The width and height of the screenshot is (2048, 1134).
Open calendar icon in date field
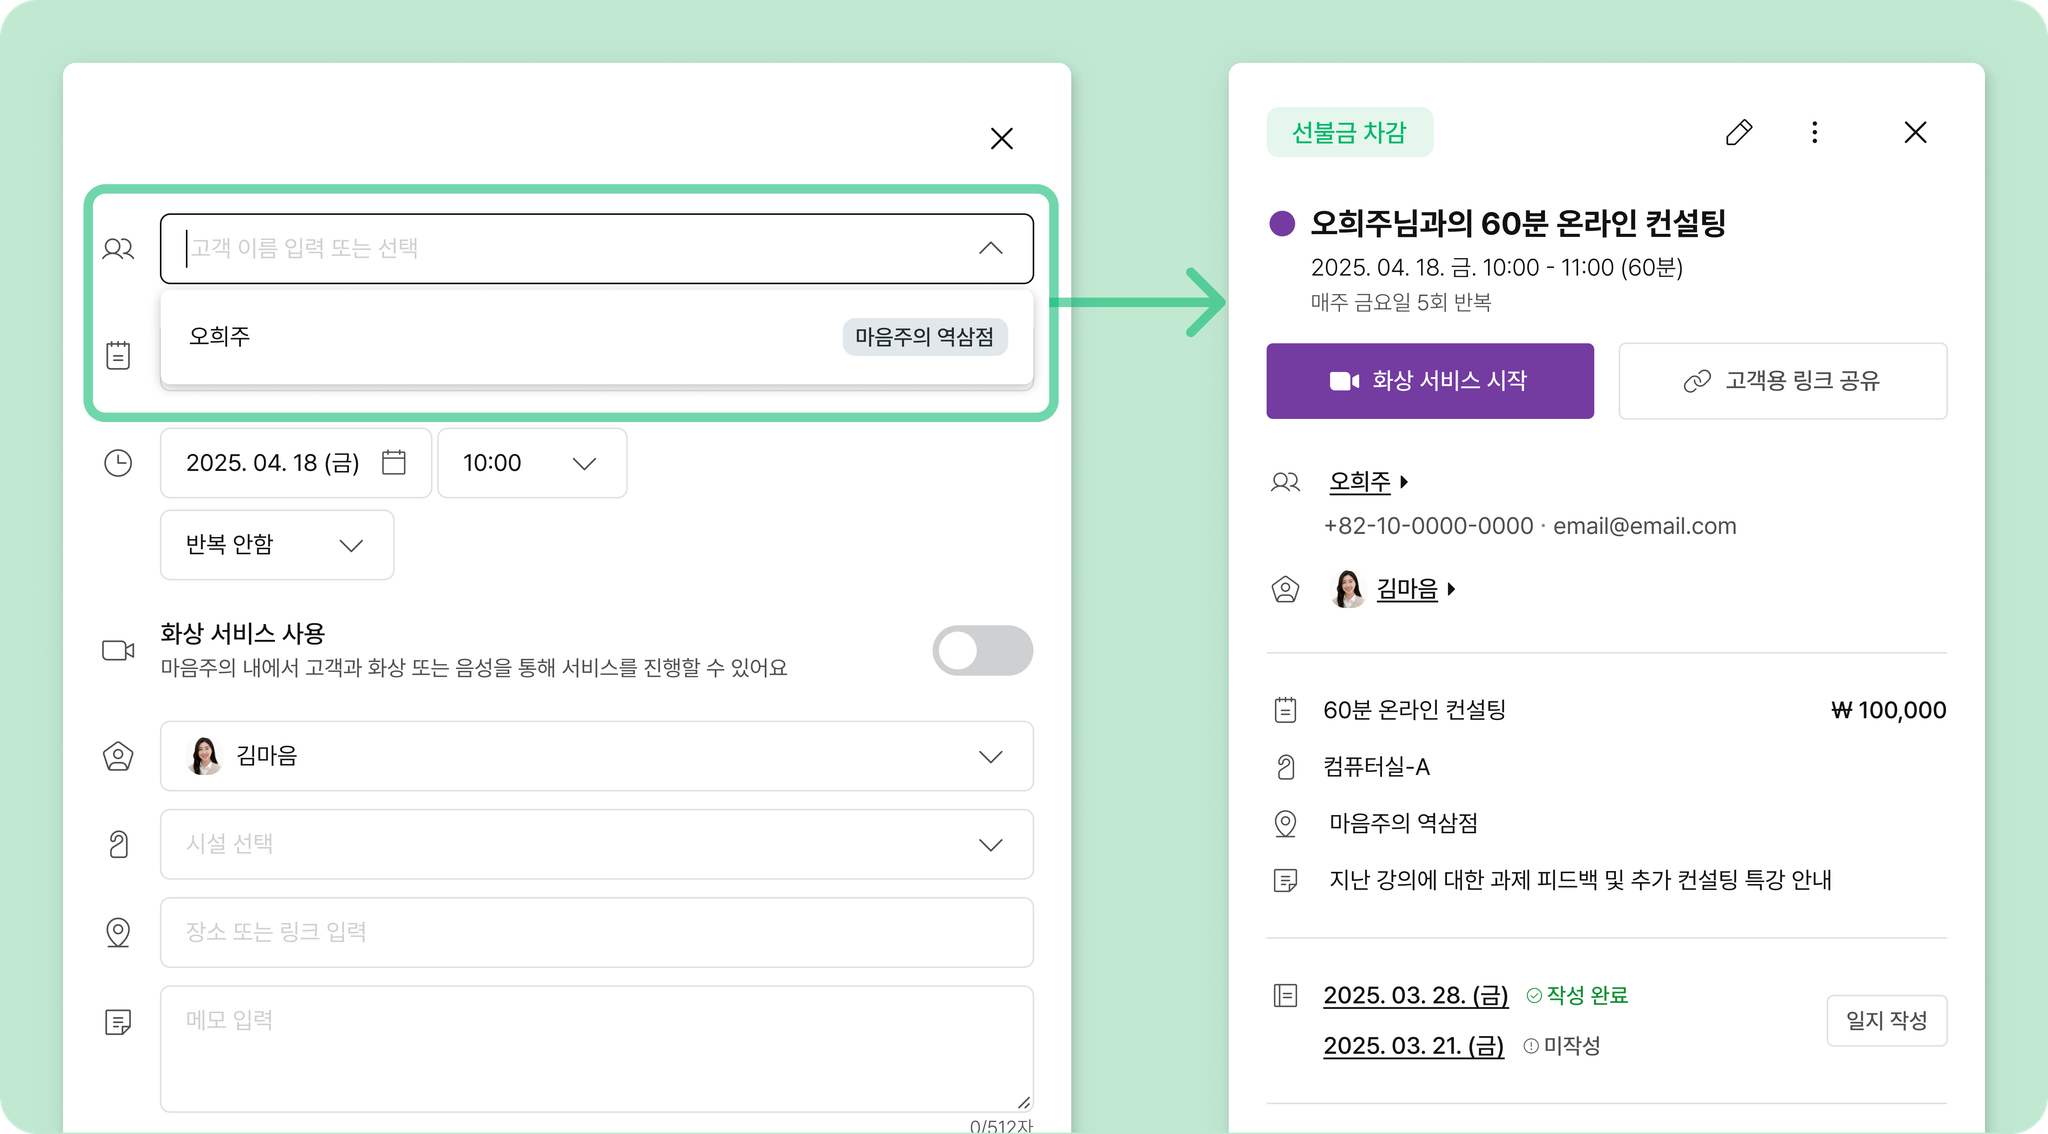[x=394, y=462]
